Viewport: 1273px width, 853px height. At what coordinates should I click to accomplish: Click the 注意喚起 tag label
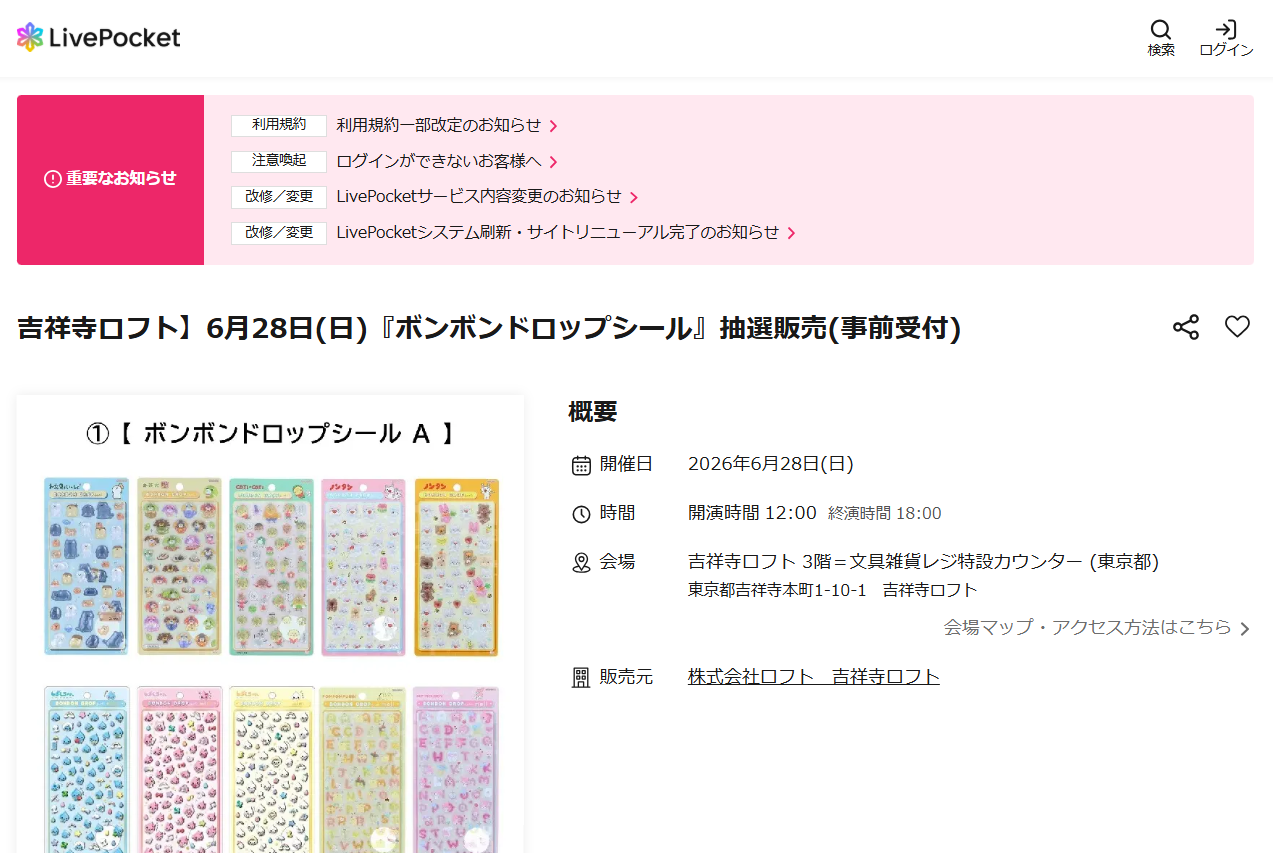(x=279, y=161)
